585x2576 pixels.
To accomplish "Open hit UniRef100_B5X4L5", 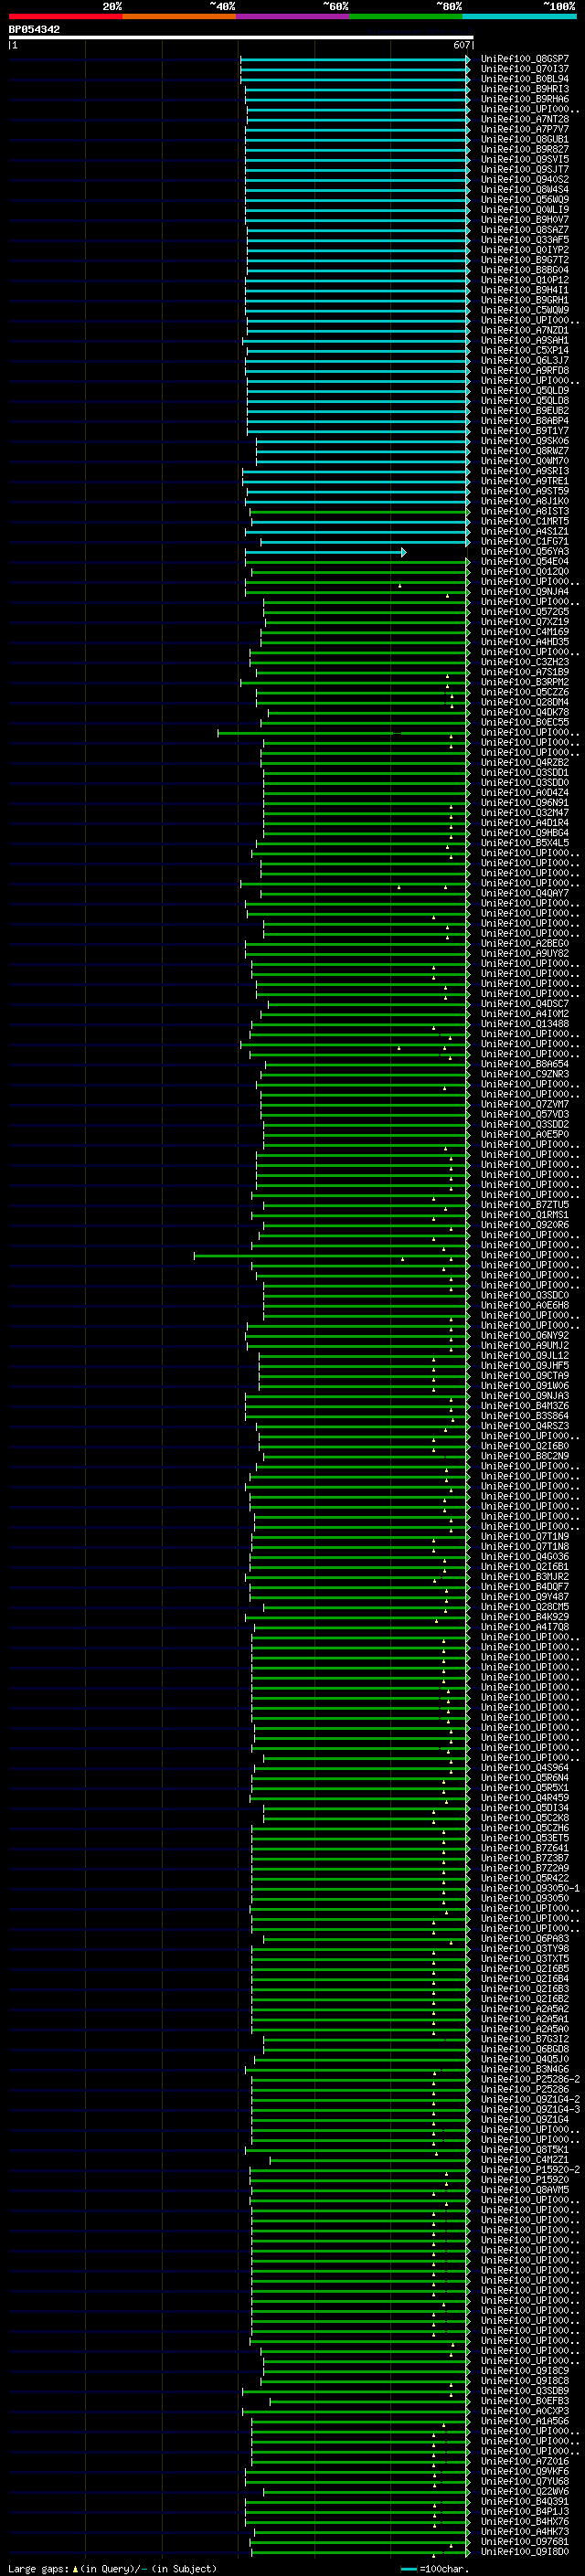I will pyautogui.click(x=524, y=843).
